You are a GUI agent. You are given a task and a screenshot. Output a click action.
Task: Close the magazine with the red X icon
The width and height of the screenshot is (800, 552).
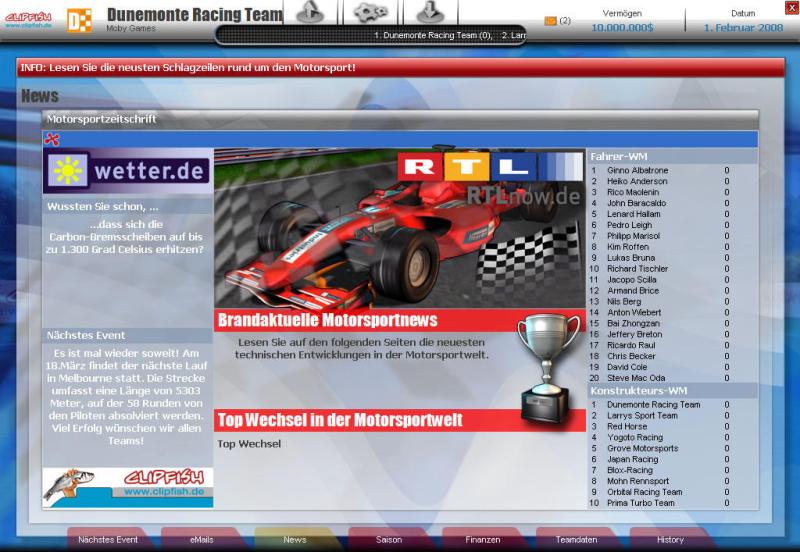click(52, 139)
